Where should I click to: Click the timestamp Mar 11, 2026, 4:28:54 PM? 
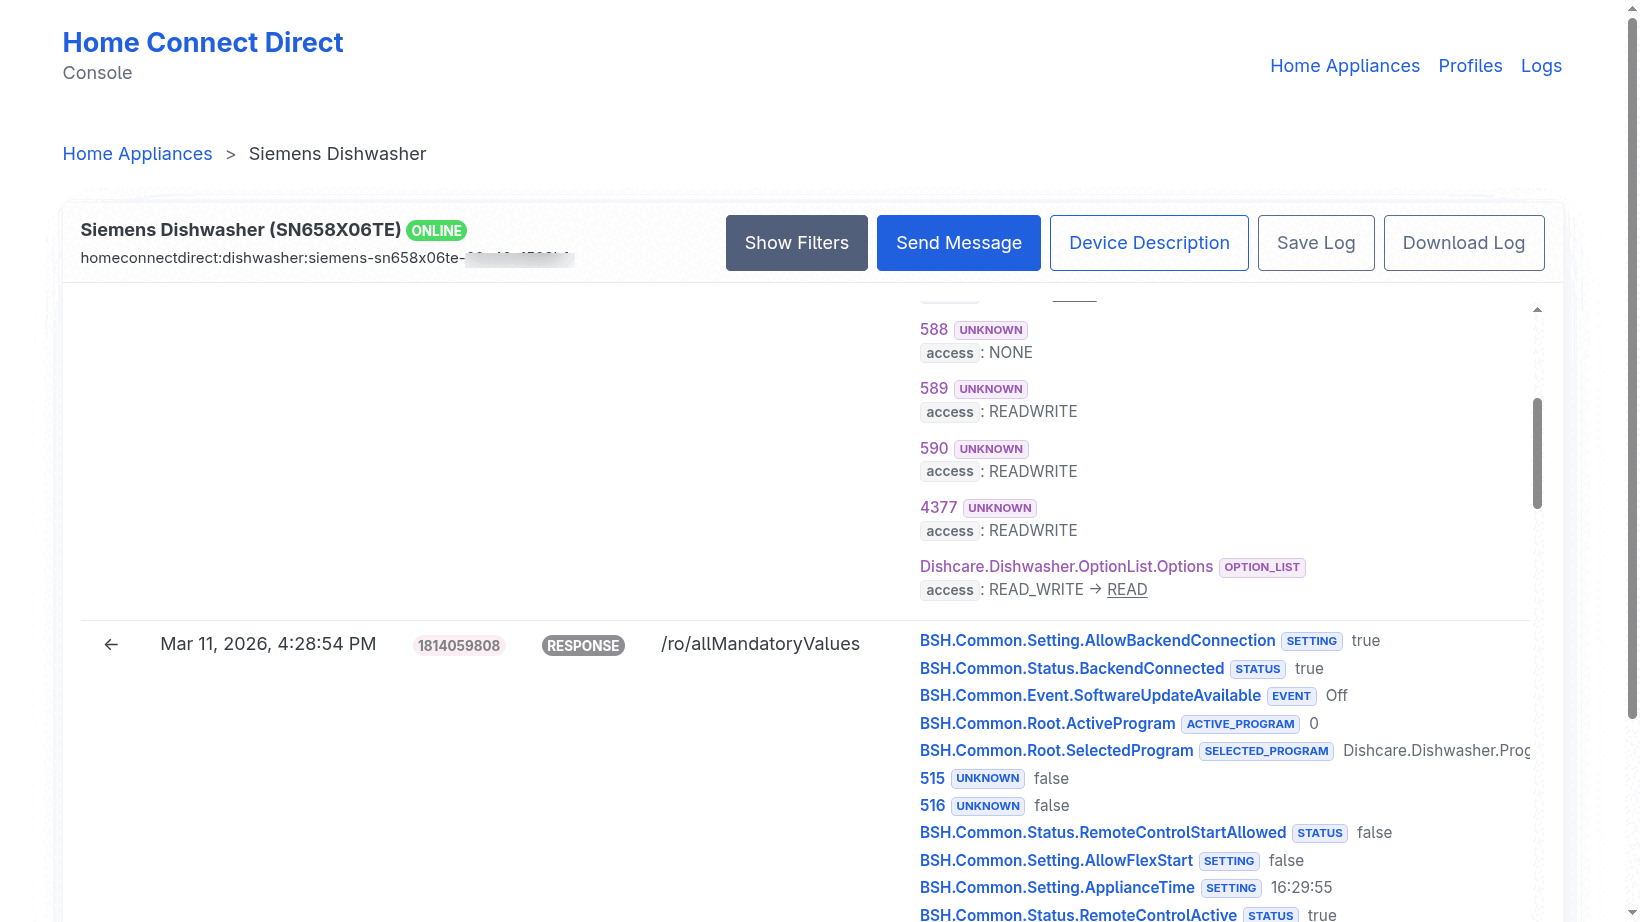[268, 644]
